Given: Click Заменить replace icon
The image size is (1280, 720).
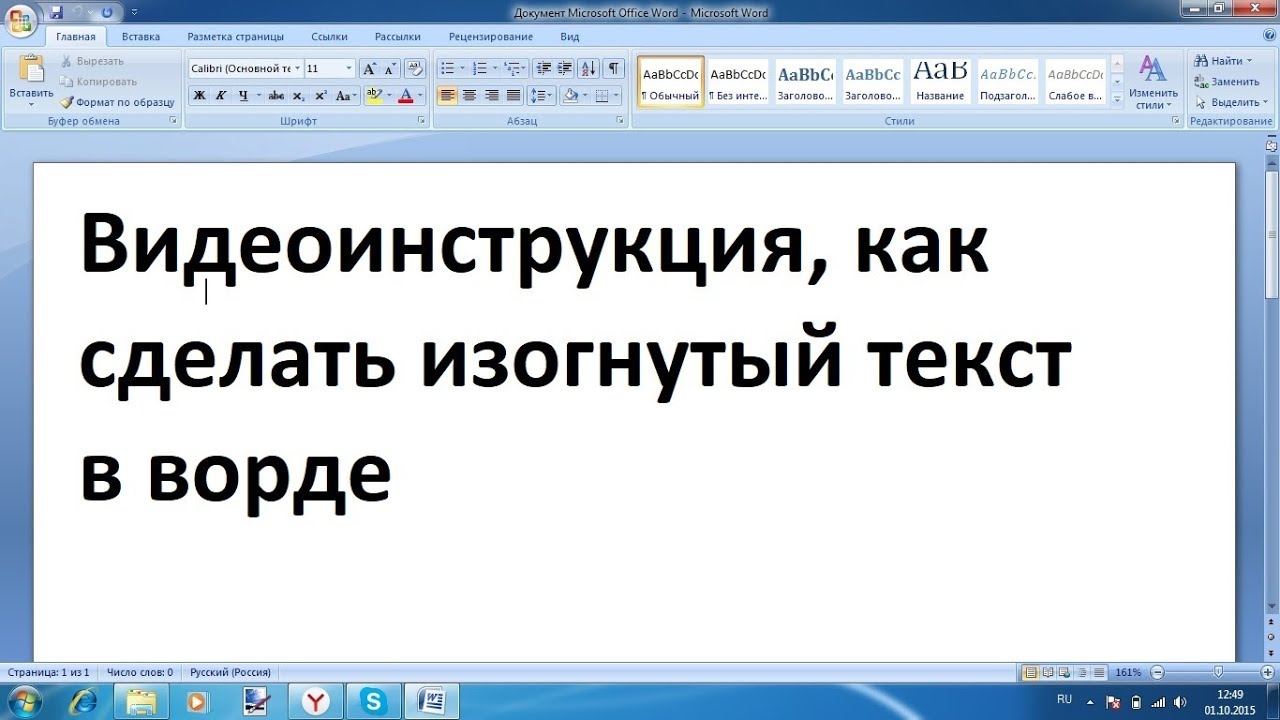Looking at the screenshot, I should pyautogui.click(x=1201, y=82).
